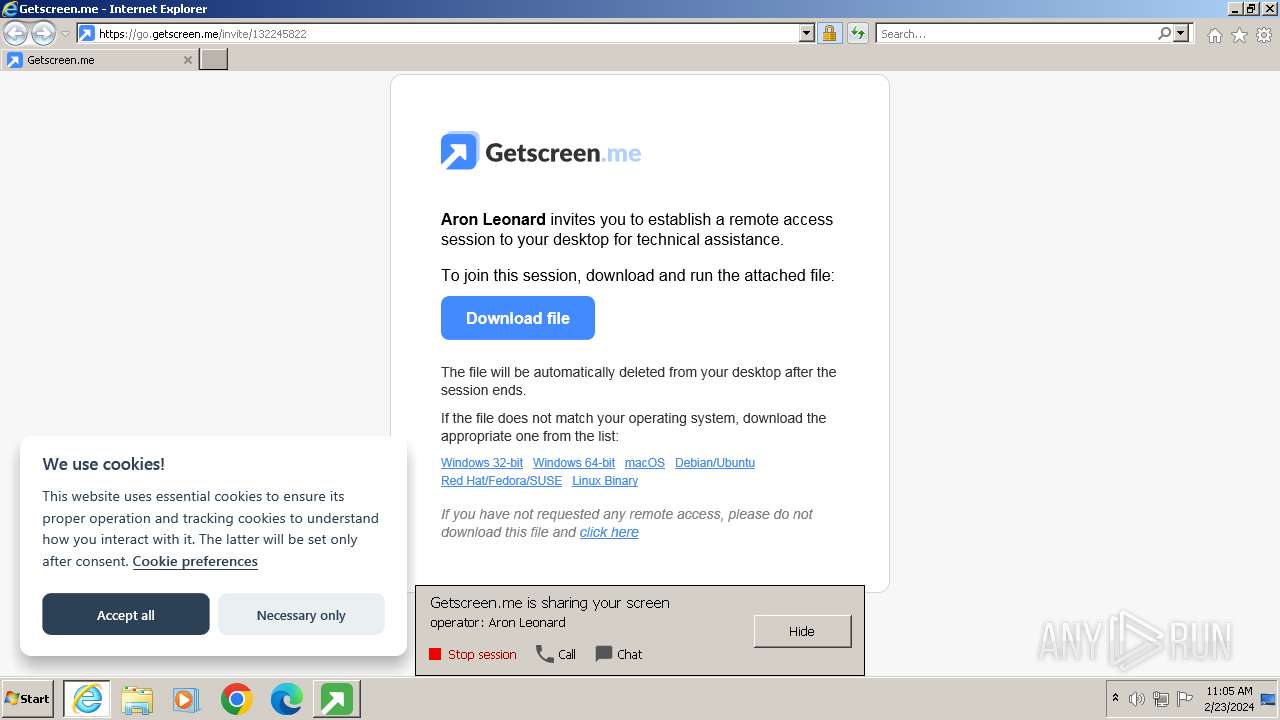Click the 'click here' link

609,532
